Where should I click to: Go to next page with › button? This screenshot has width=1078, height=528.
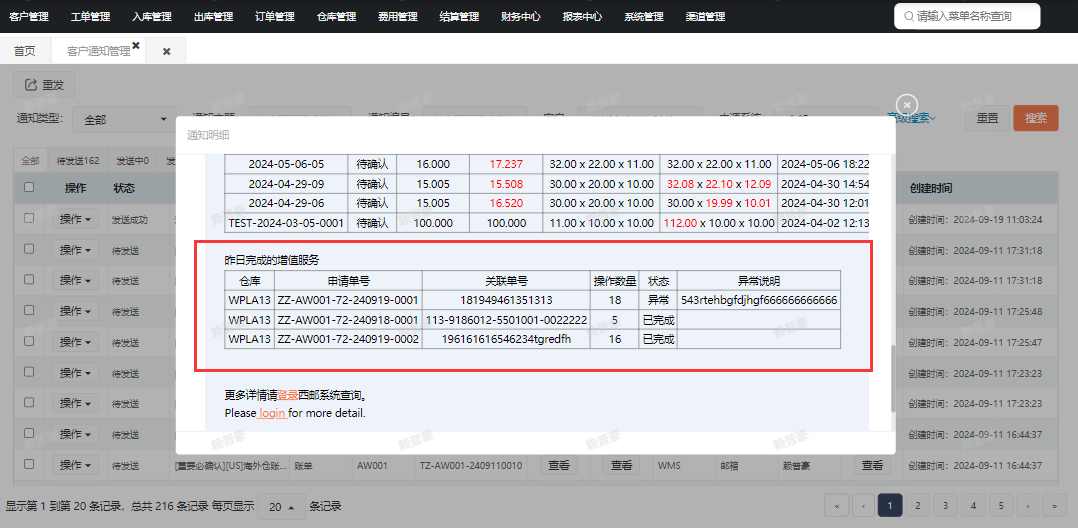coord(1028,505)
